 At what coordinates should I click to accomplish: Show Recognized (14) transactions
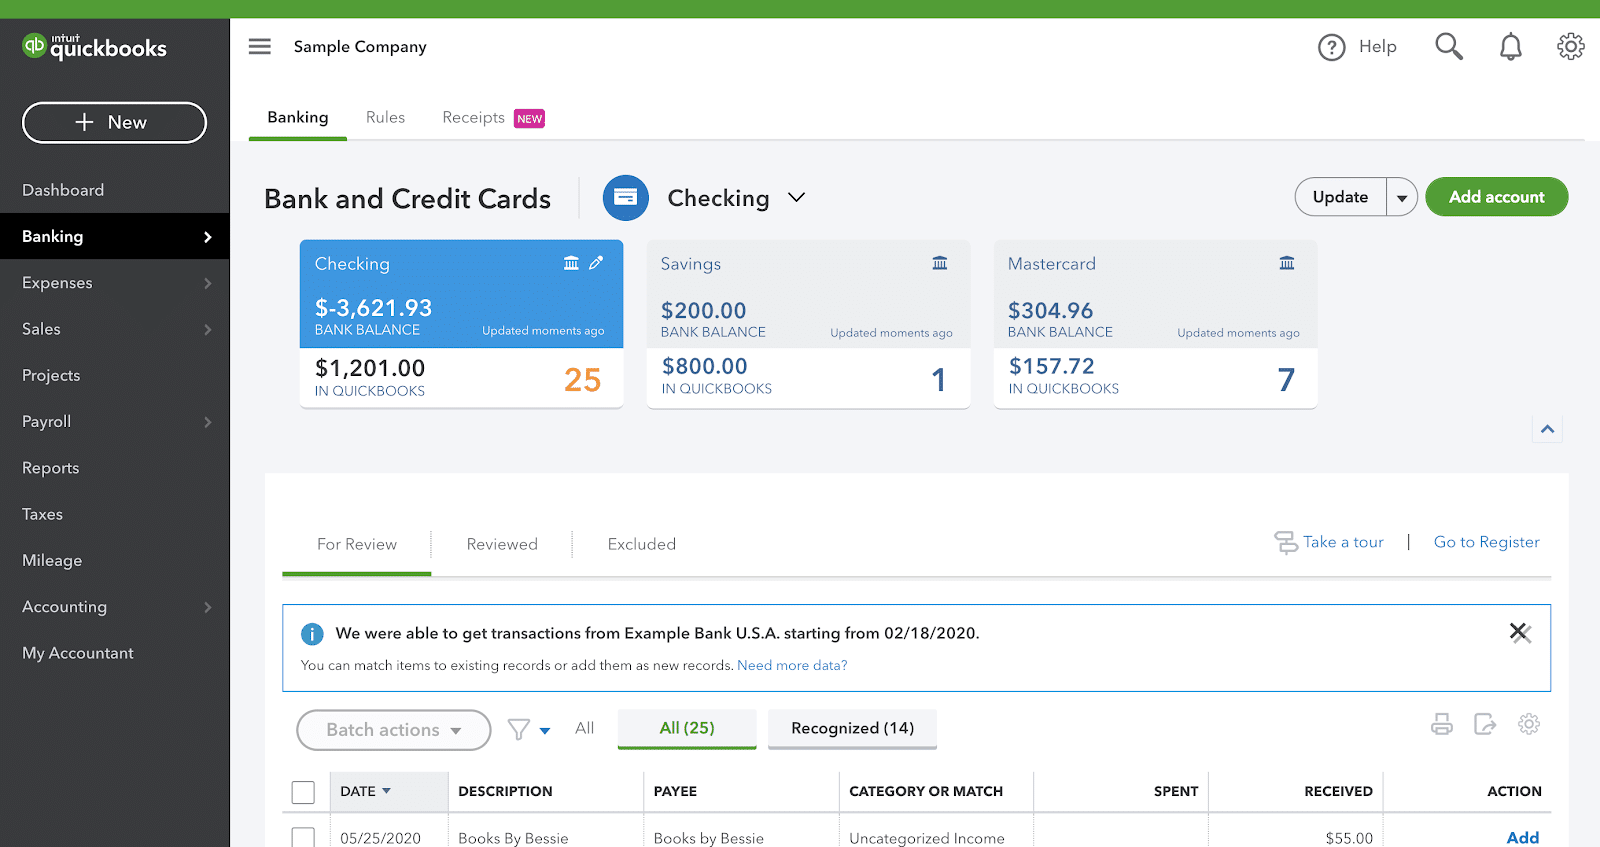click(x=852, y=728)
